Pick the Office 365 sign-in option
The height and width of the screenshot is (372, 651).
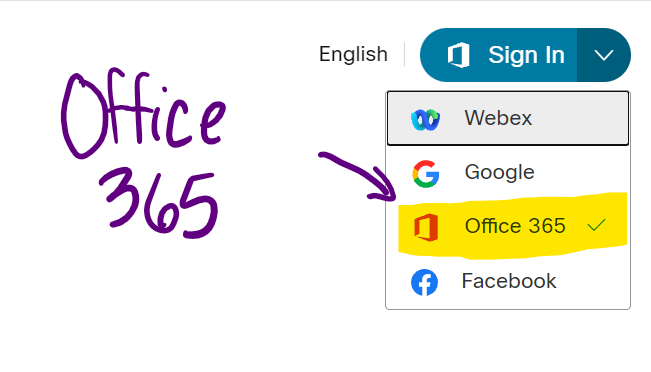pyautogui.click(x=508, y=226)
